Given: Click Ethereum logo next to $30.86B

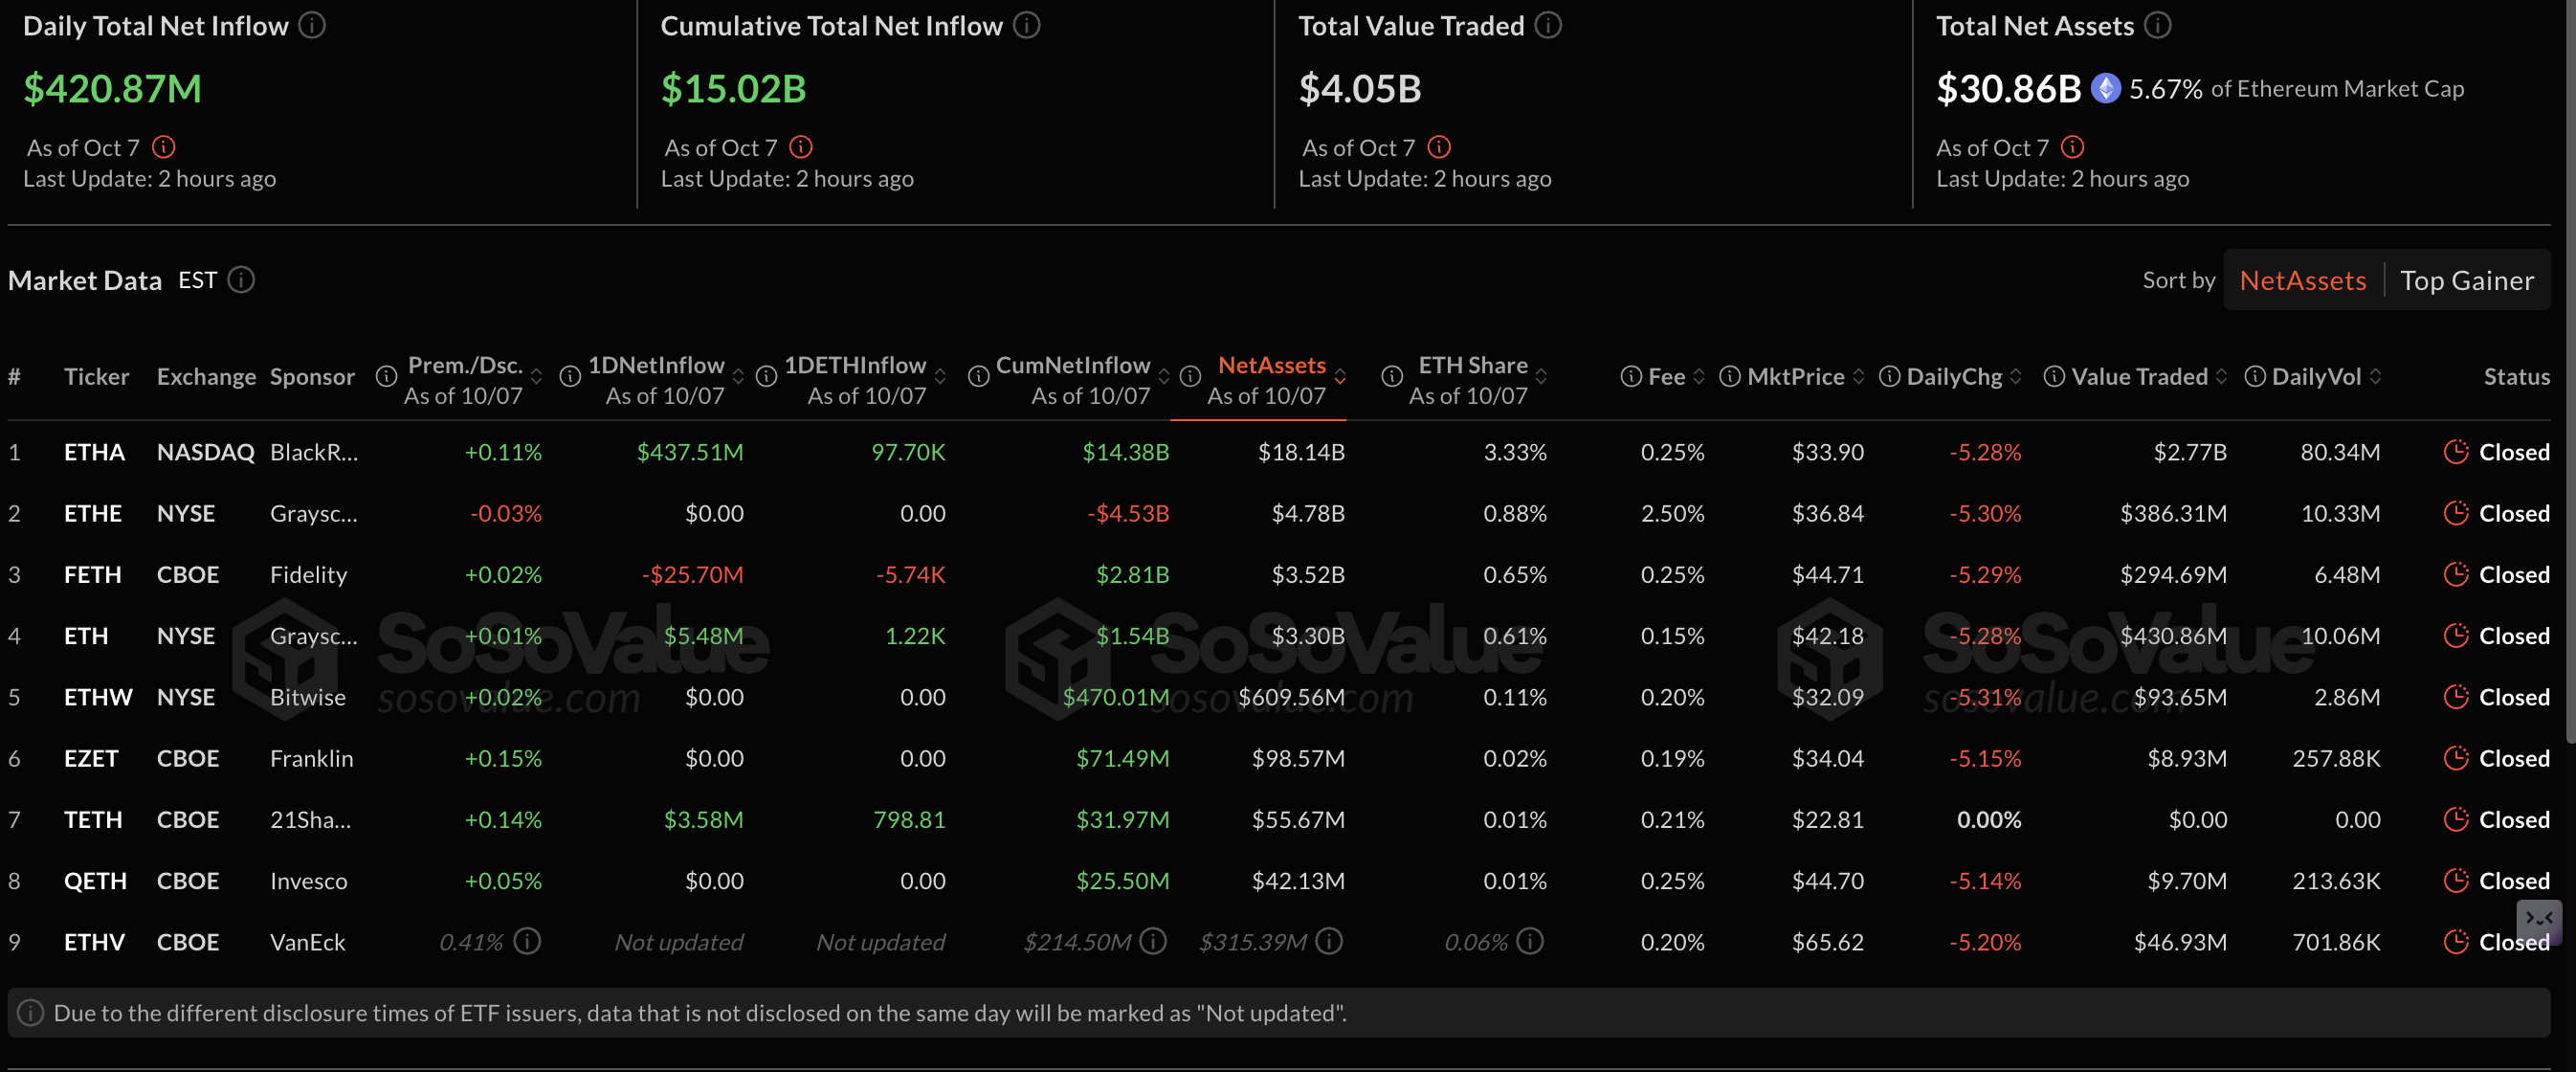Looking at the screenshot, I should pos(2105,89).
